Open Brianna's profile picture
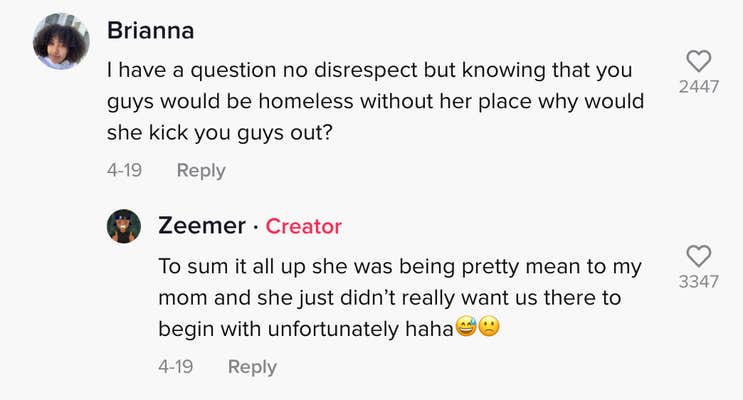743x400 pixels. [62, 42]
